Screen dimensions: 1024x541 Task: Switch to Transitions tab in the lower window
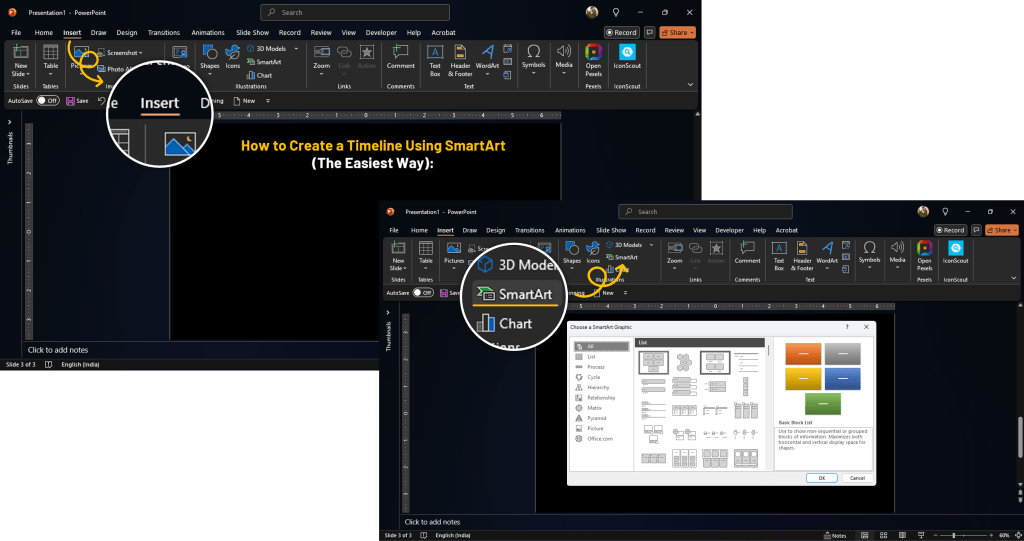[x=530, y=230]
